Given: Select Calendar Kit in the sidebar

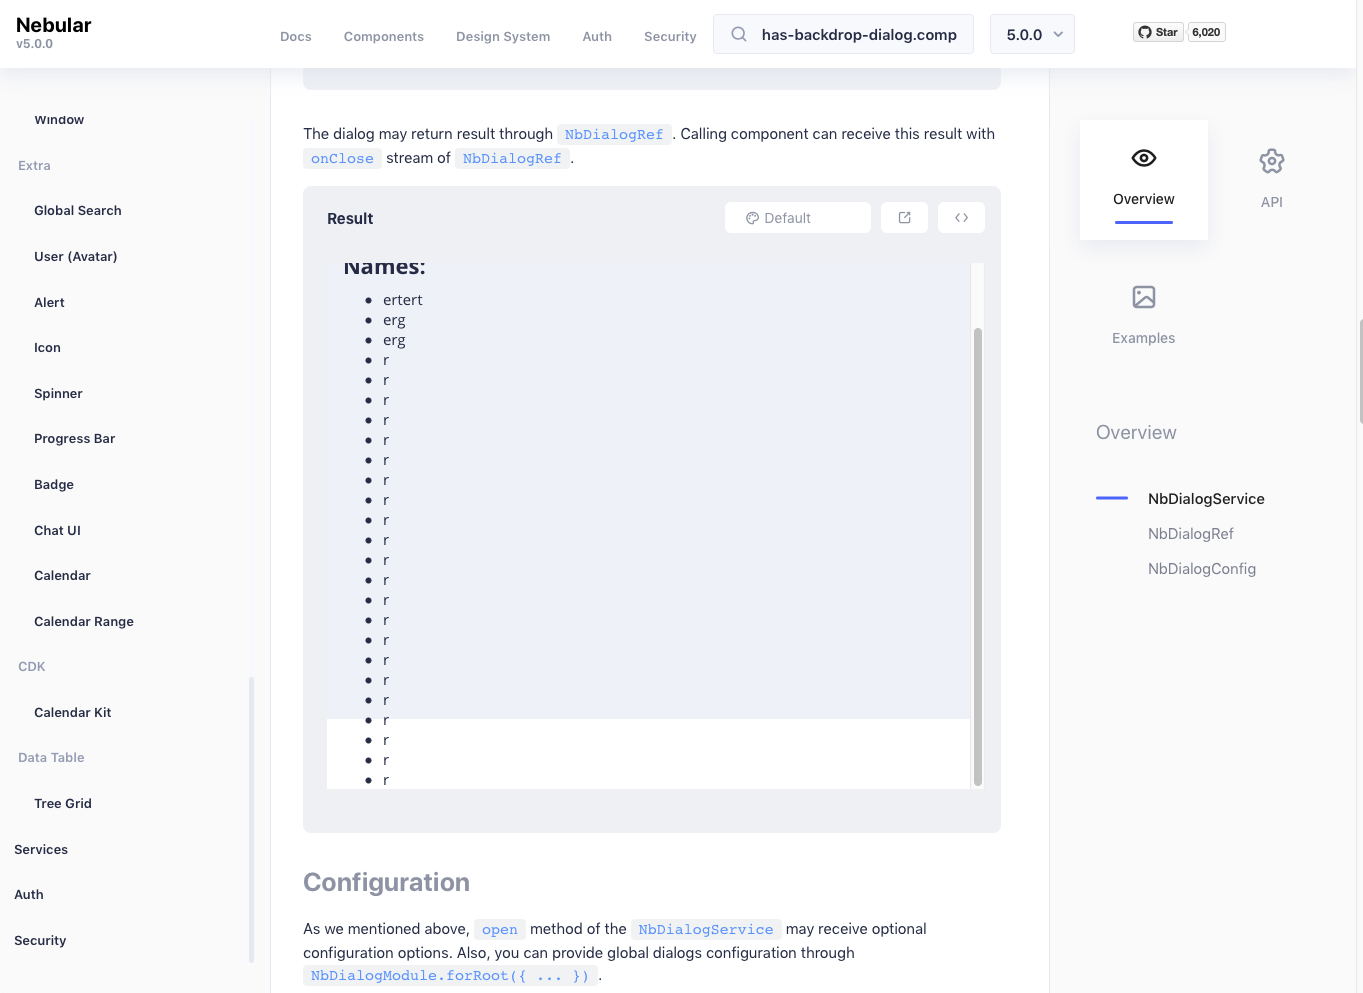Looking at the screenshot, I should [x=72, y=712].
